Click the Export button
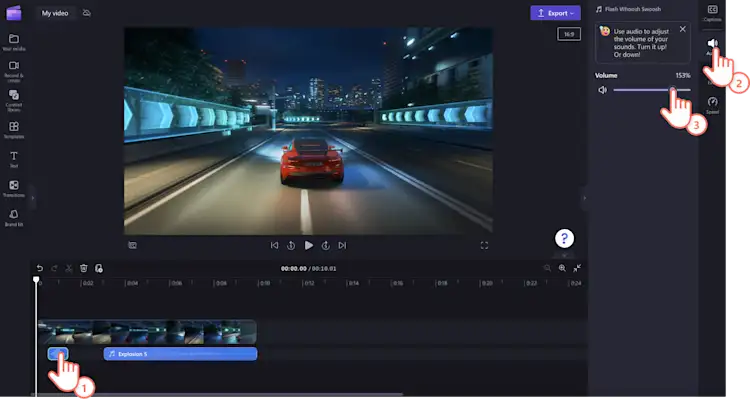This screenshot has height=399, width=750. click(555, 13)
